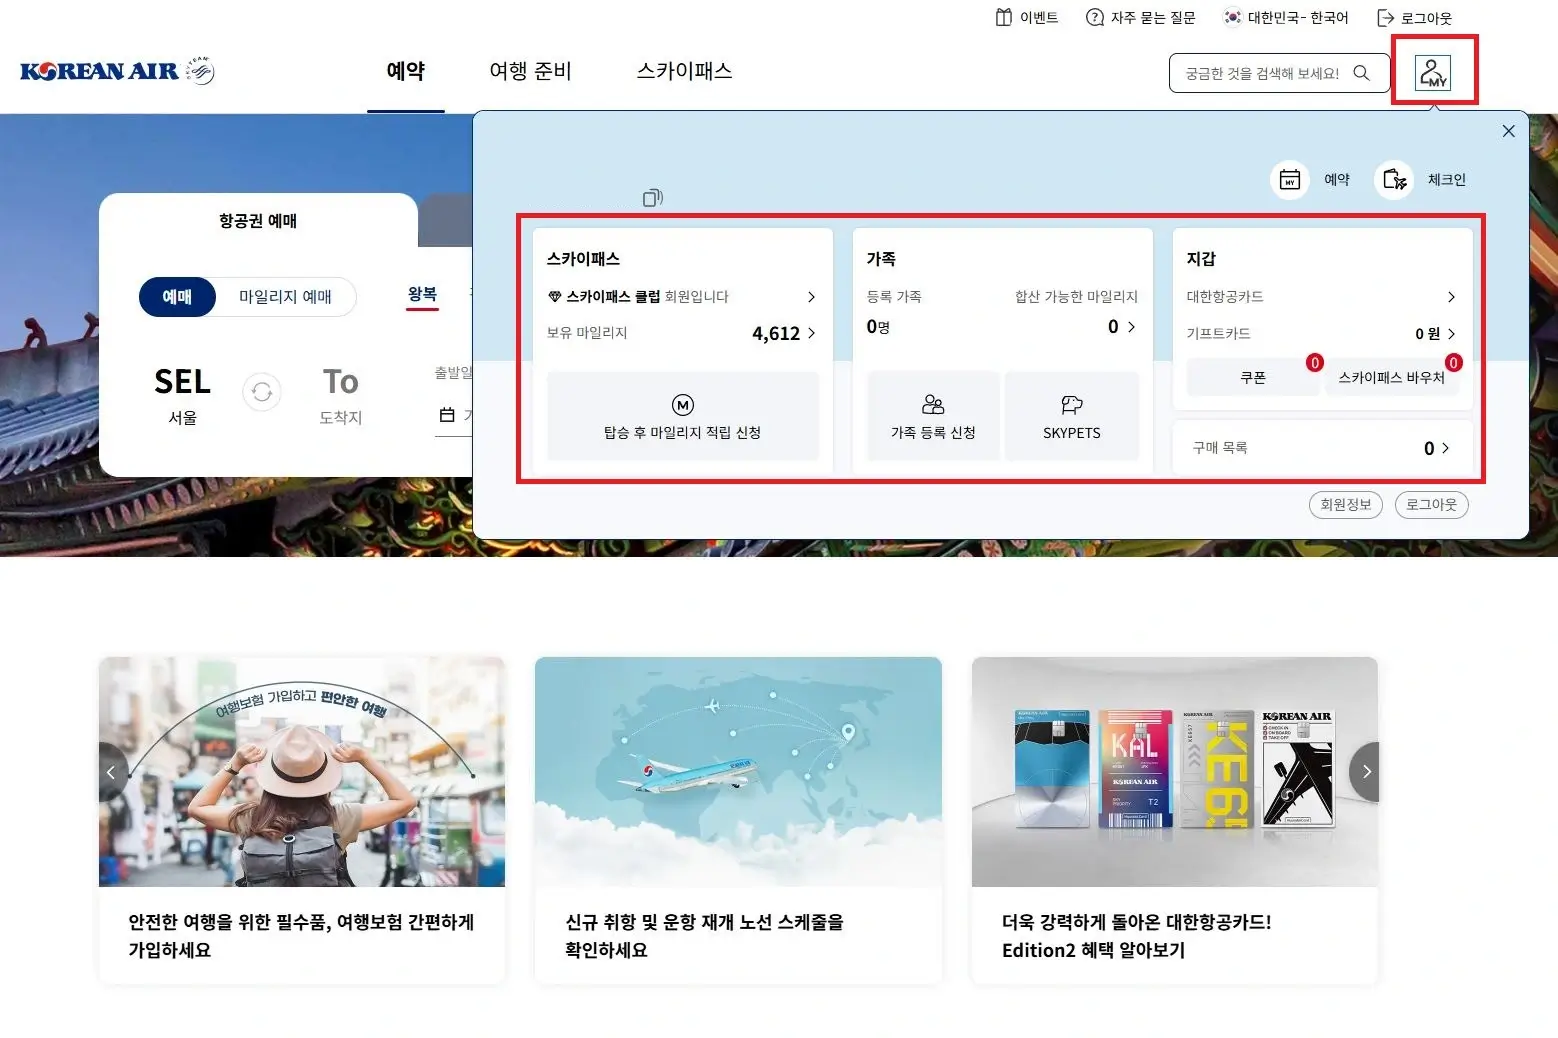Open the new routes schedule promo card
This screenshot has height=1038, width=1558.
click(x=738, y=820)
